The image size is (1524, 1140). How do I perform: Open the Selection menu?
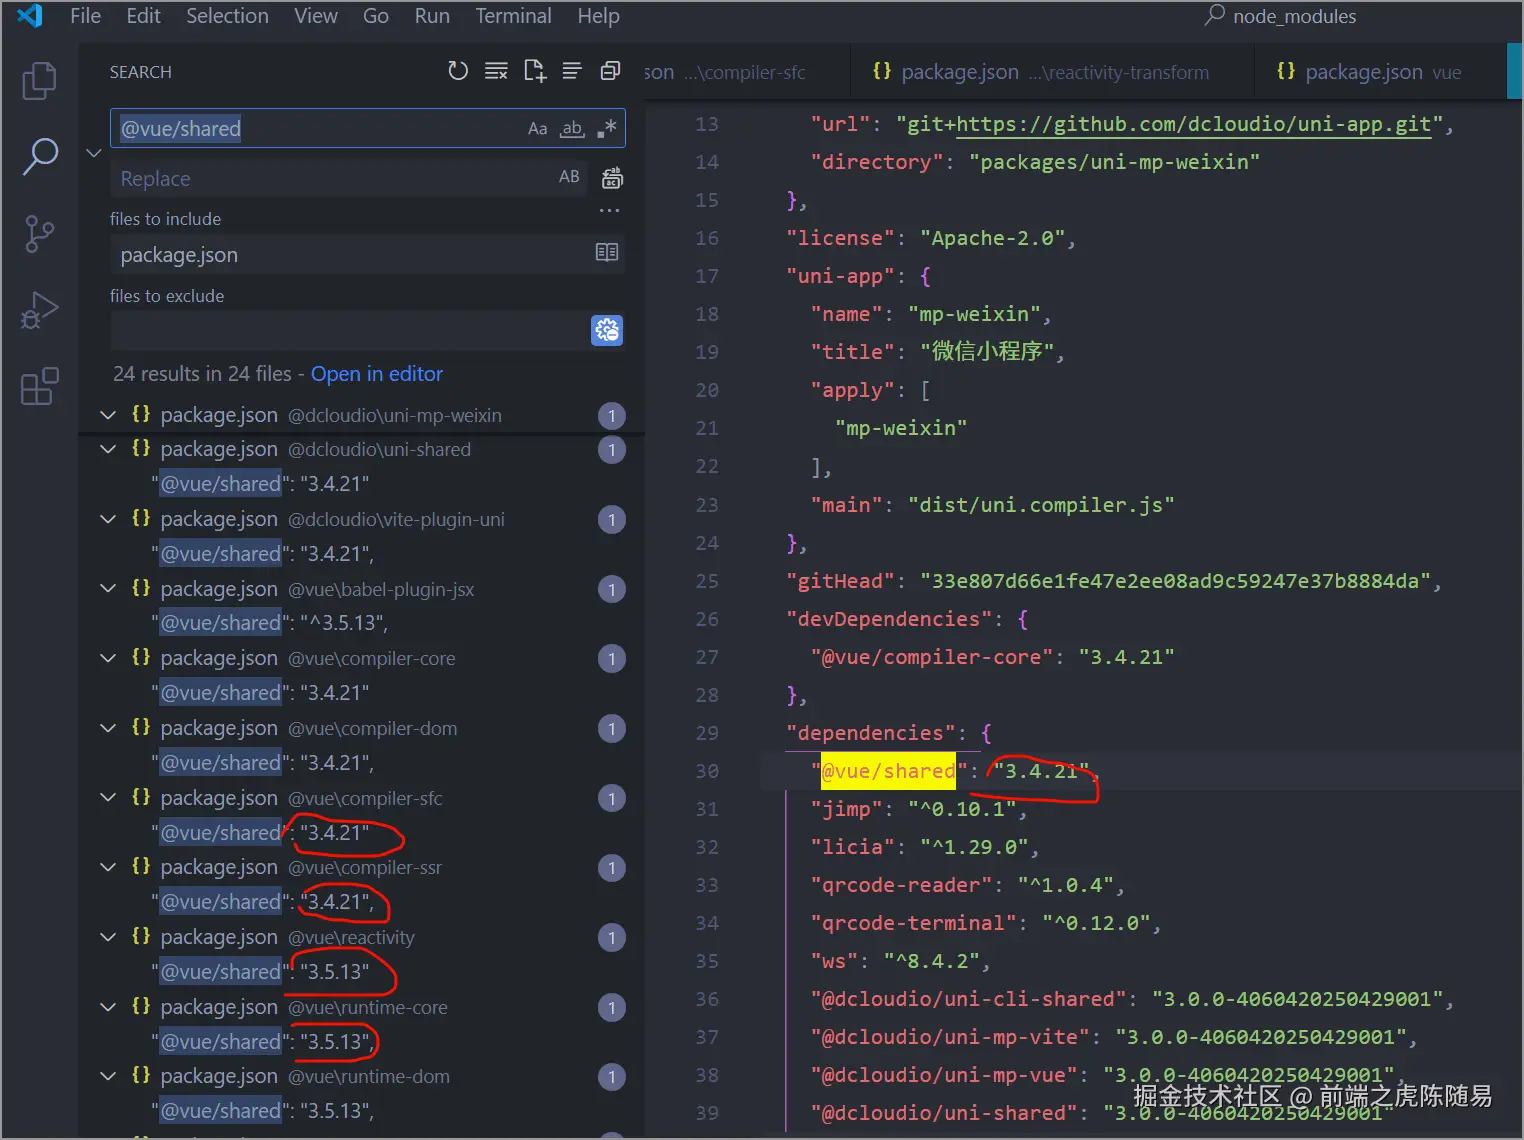(227, 16)
